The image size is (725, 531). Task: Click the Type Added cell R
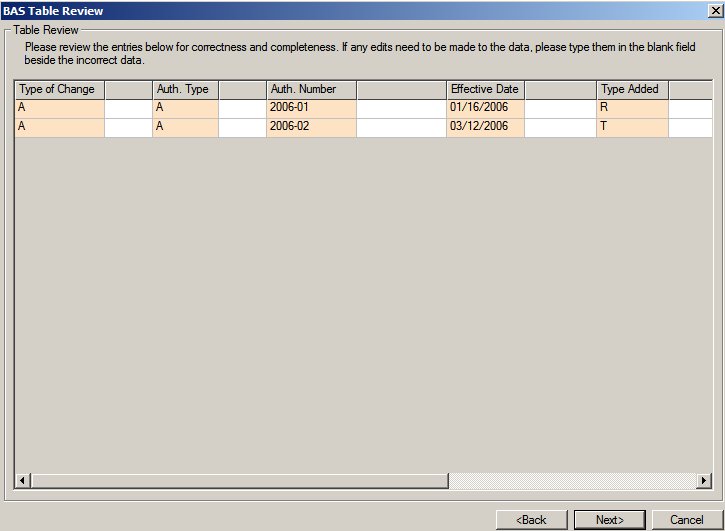pos(632,109)
